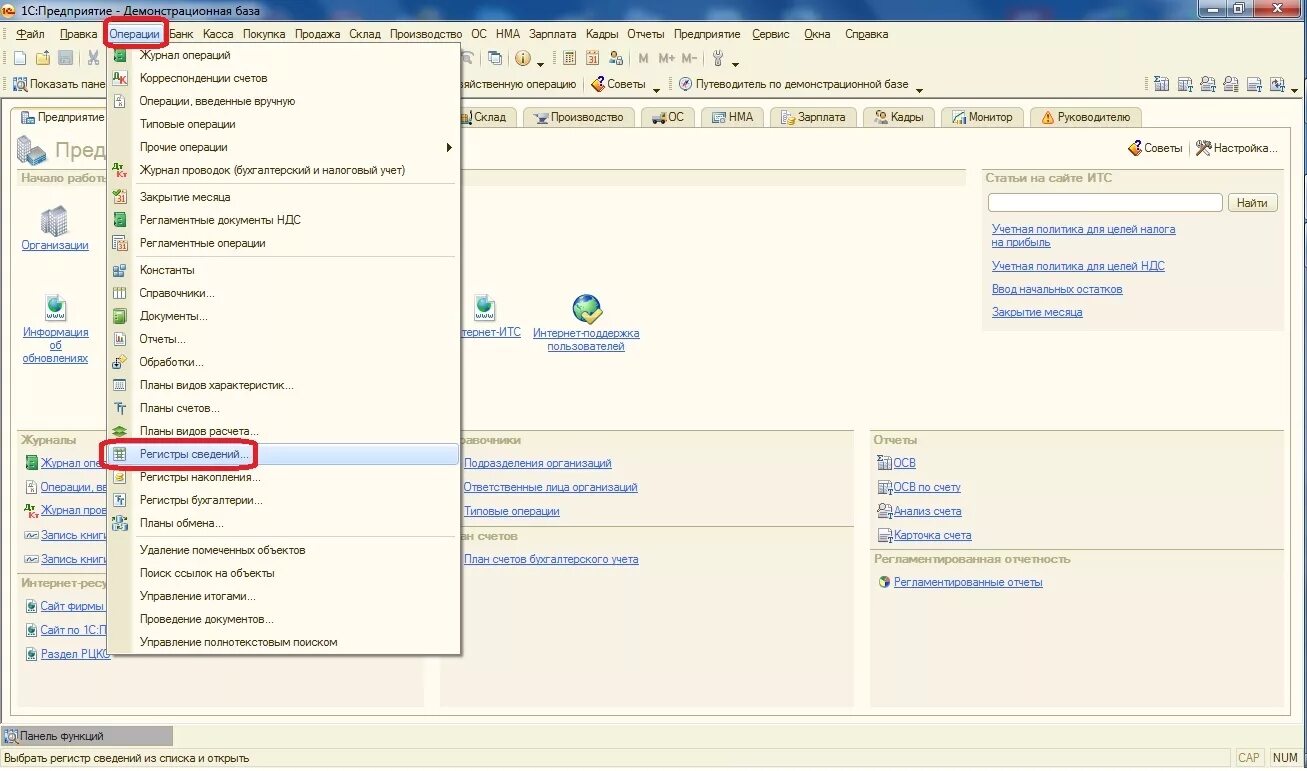This screenshot has height=771, width=1307.
Task: Expand dropdown arrow next to help icon
Action: pos(541,64)
